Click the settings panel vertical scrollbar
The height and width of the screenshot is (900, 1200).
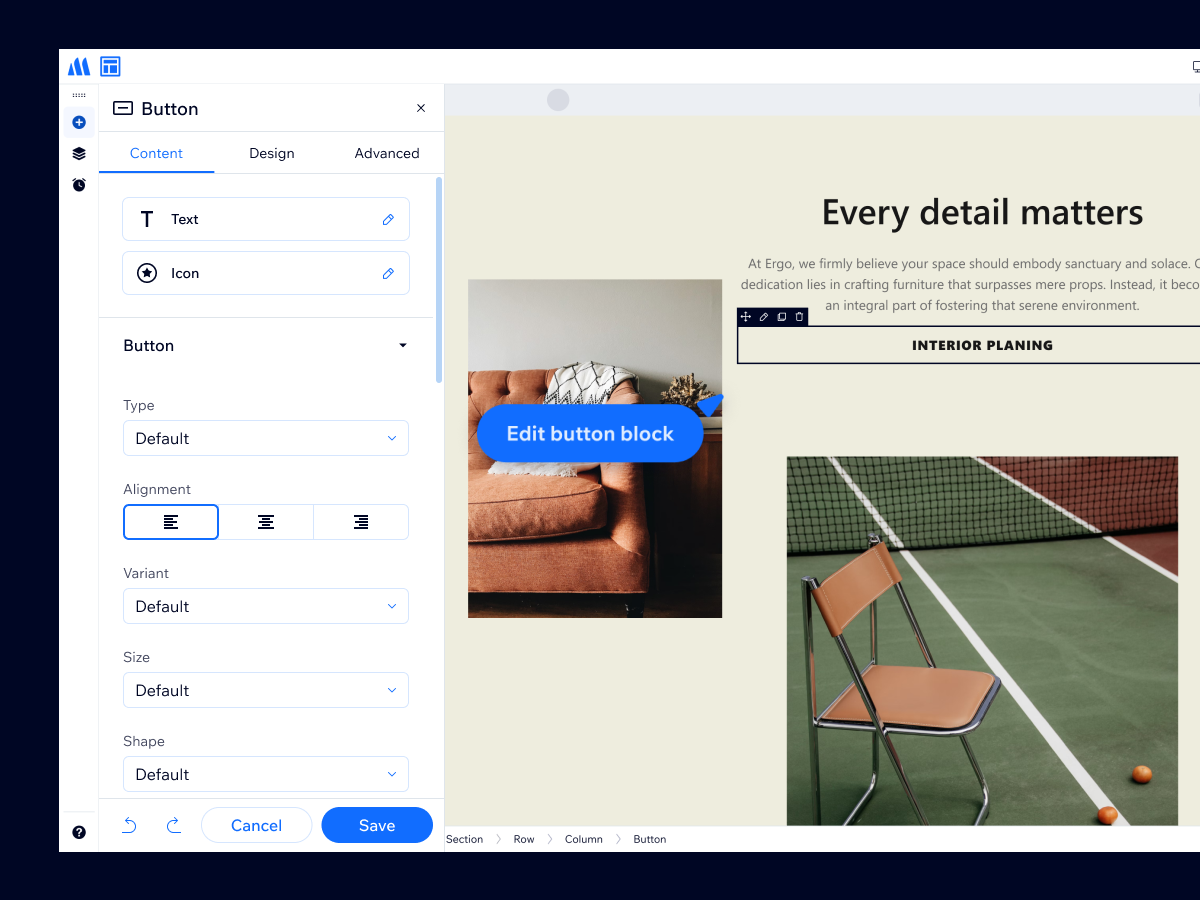[x=438, y=280]
